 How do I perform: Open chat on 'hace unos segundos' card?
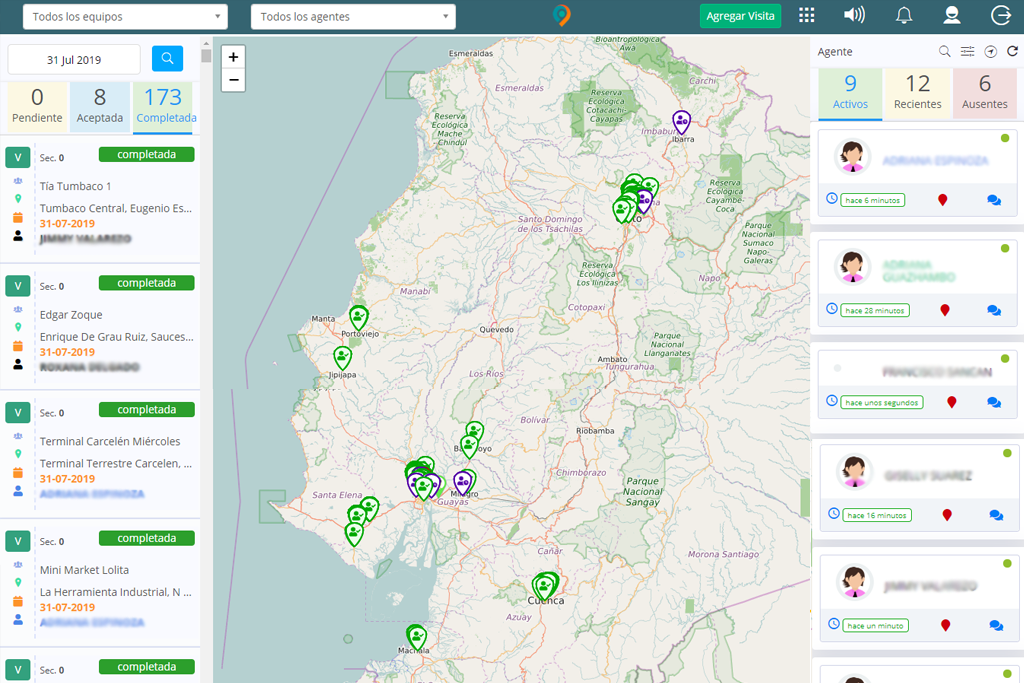pyautogui.click(x=994, y=403)
